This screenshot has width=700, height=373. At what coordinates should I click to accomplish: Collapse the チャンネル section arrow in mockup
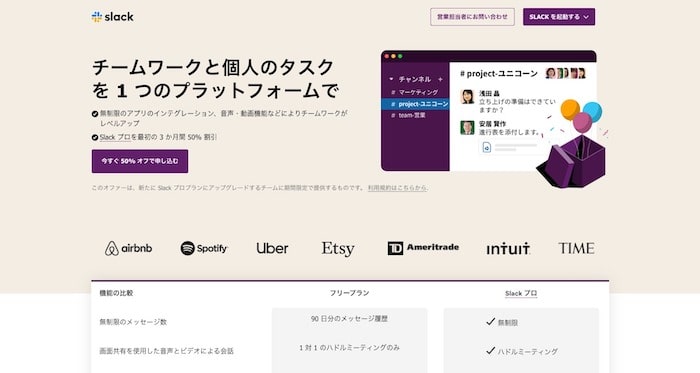(391, 79)
